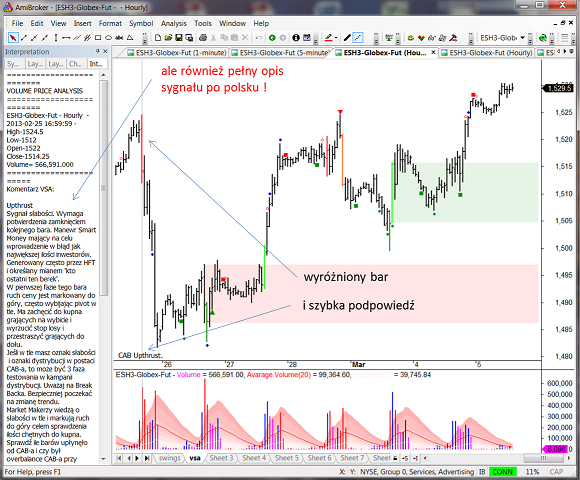This screenshot has height=480, width=580.
Task: Click green CONN status indicator
Action: (503, 472)
